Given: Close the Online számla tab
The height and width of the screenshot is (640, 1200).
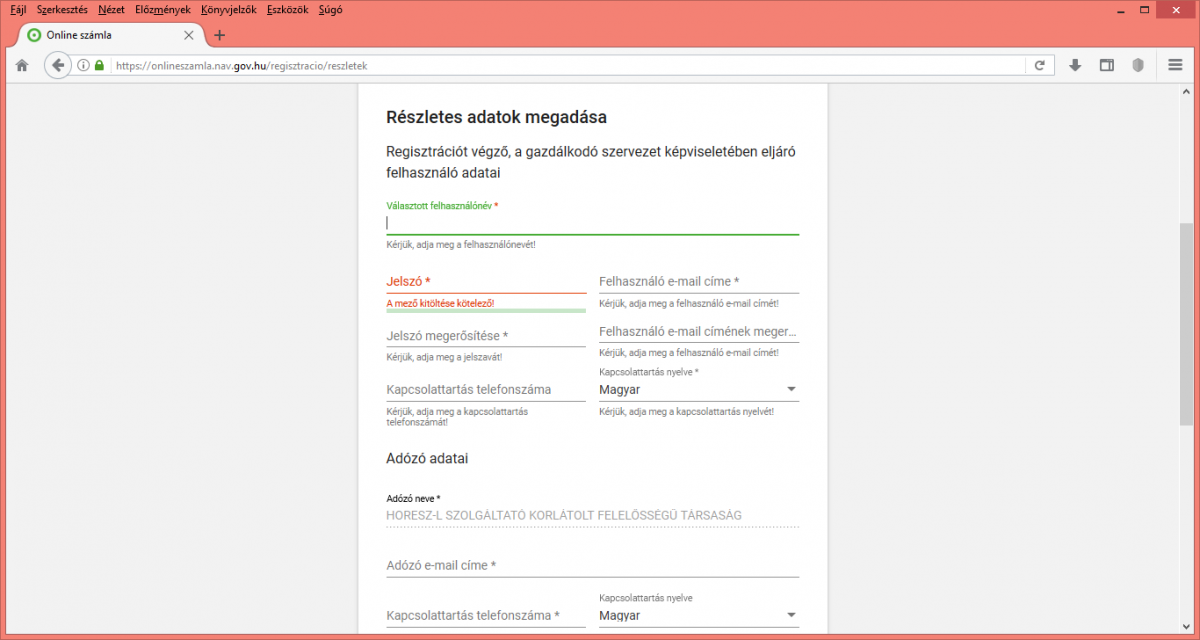Looking at the screenshot, I should [x=188, y=35].
